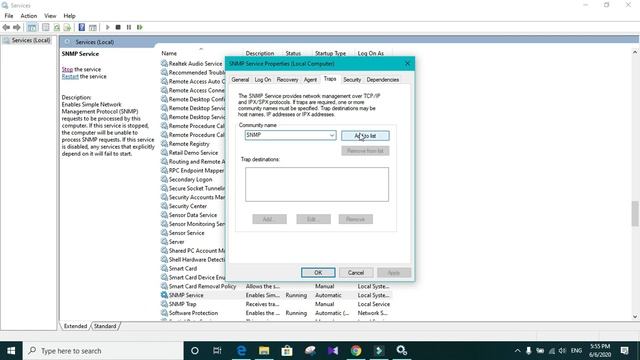Click the gear icon beside Secondary Logon
Viewport: 640px width, 360px height.
[164, 179]
